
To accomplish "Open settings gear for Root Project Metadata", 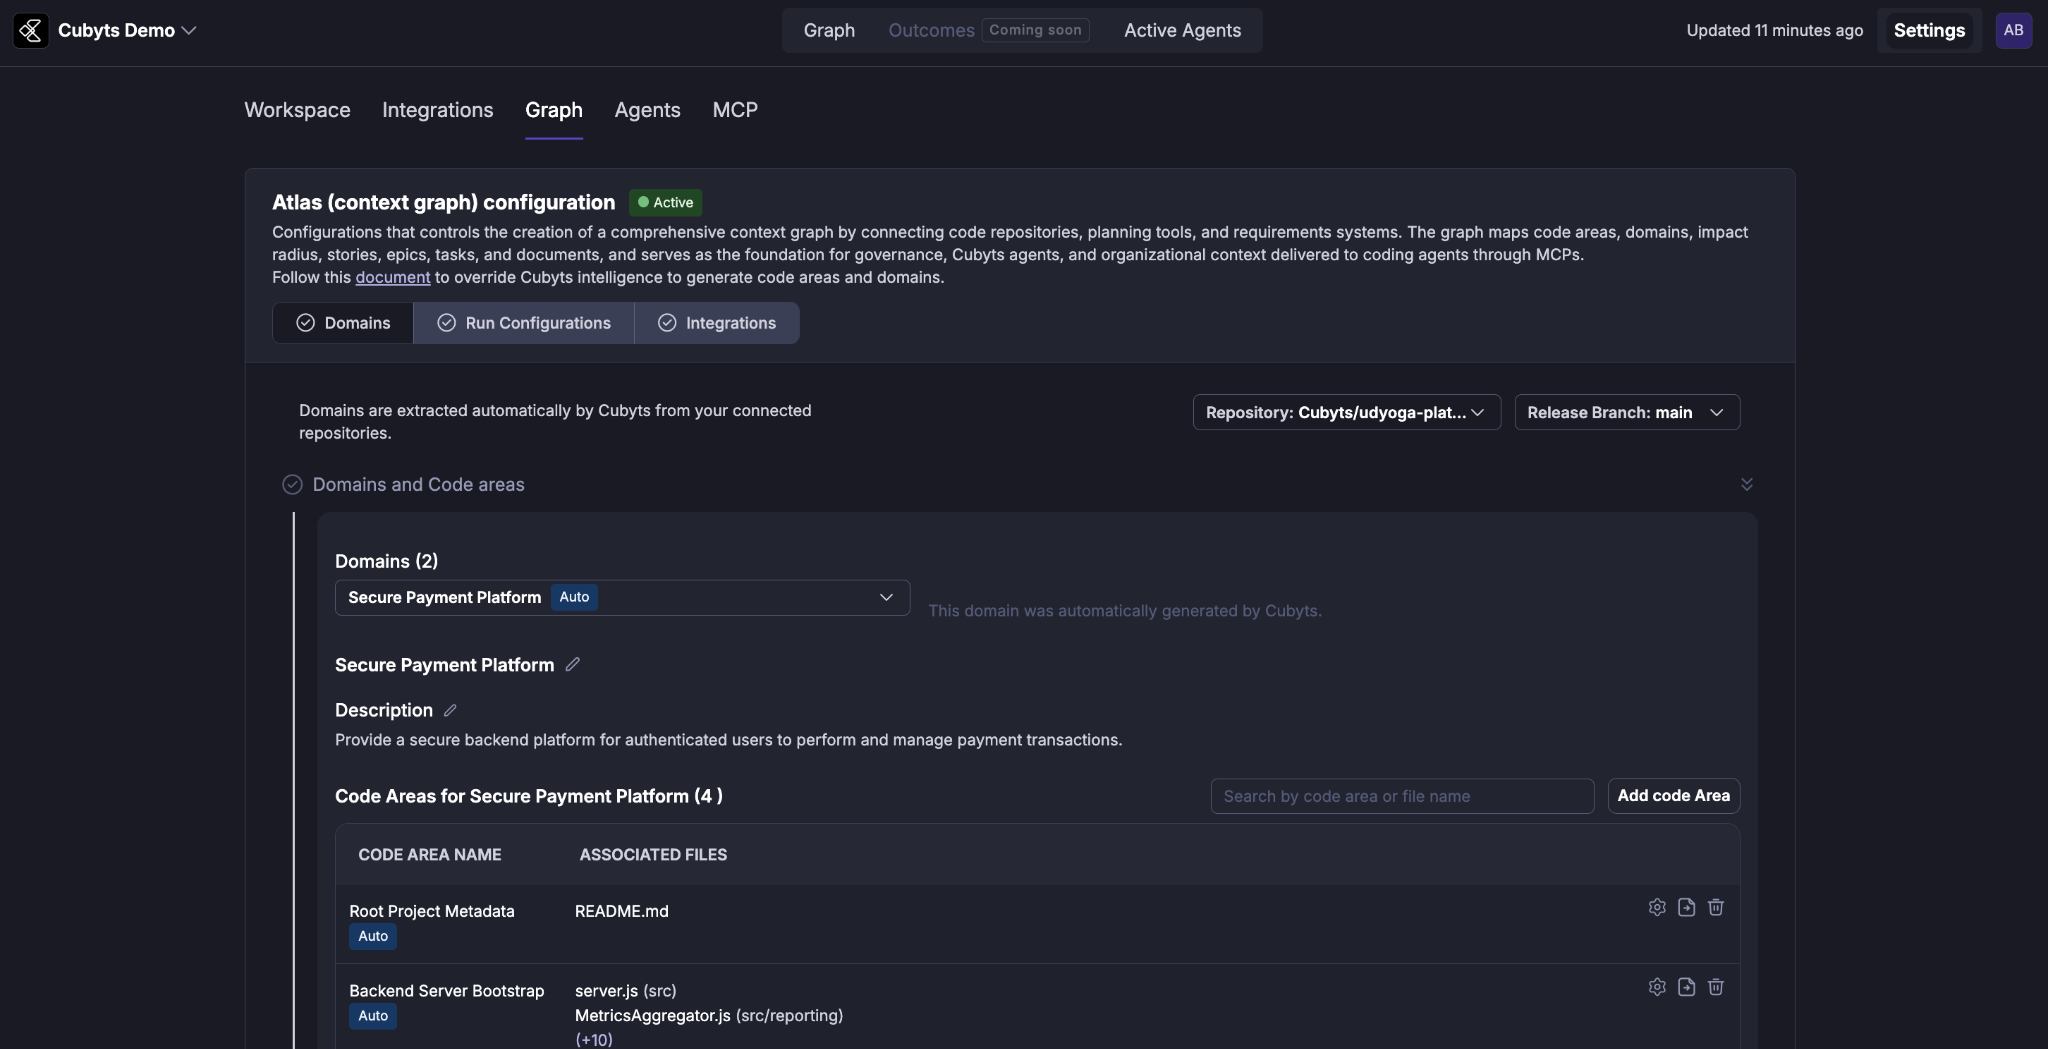I will pyautogui.click(x=1657, y=907).
